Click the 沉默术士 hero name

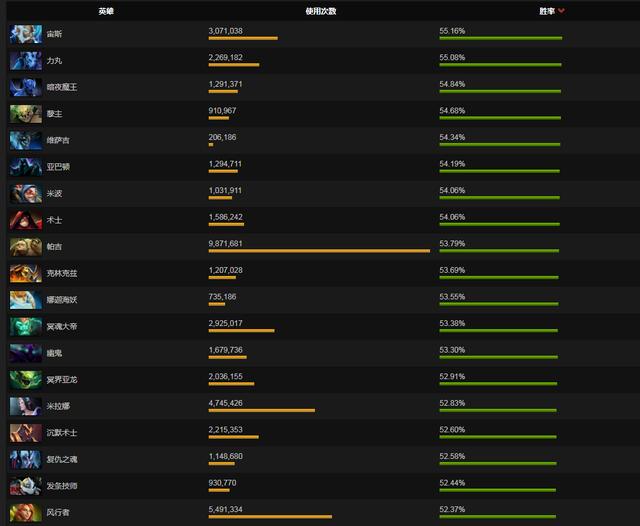tap(61, 433)
